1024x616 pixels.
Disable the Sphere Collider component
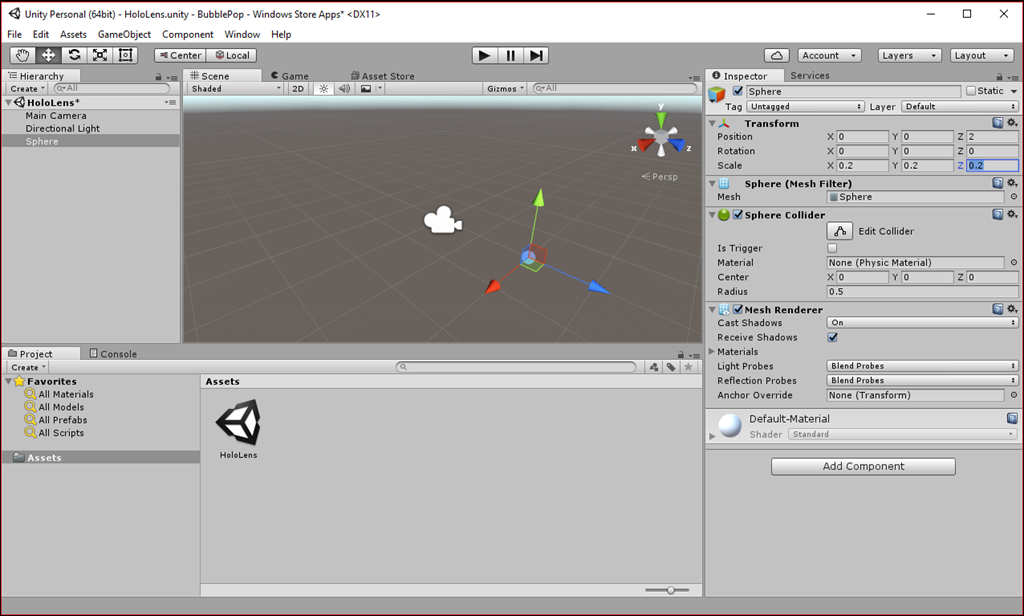(x=737, y=214)
